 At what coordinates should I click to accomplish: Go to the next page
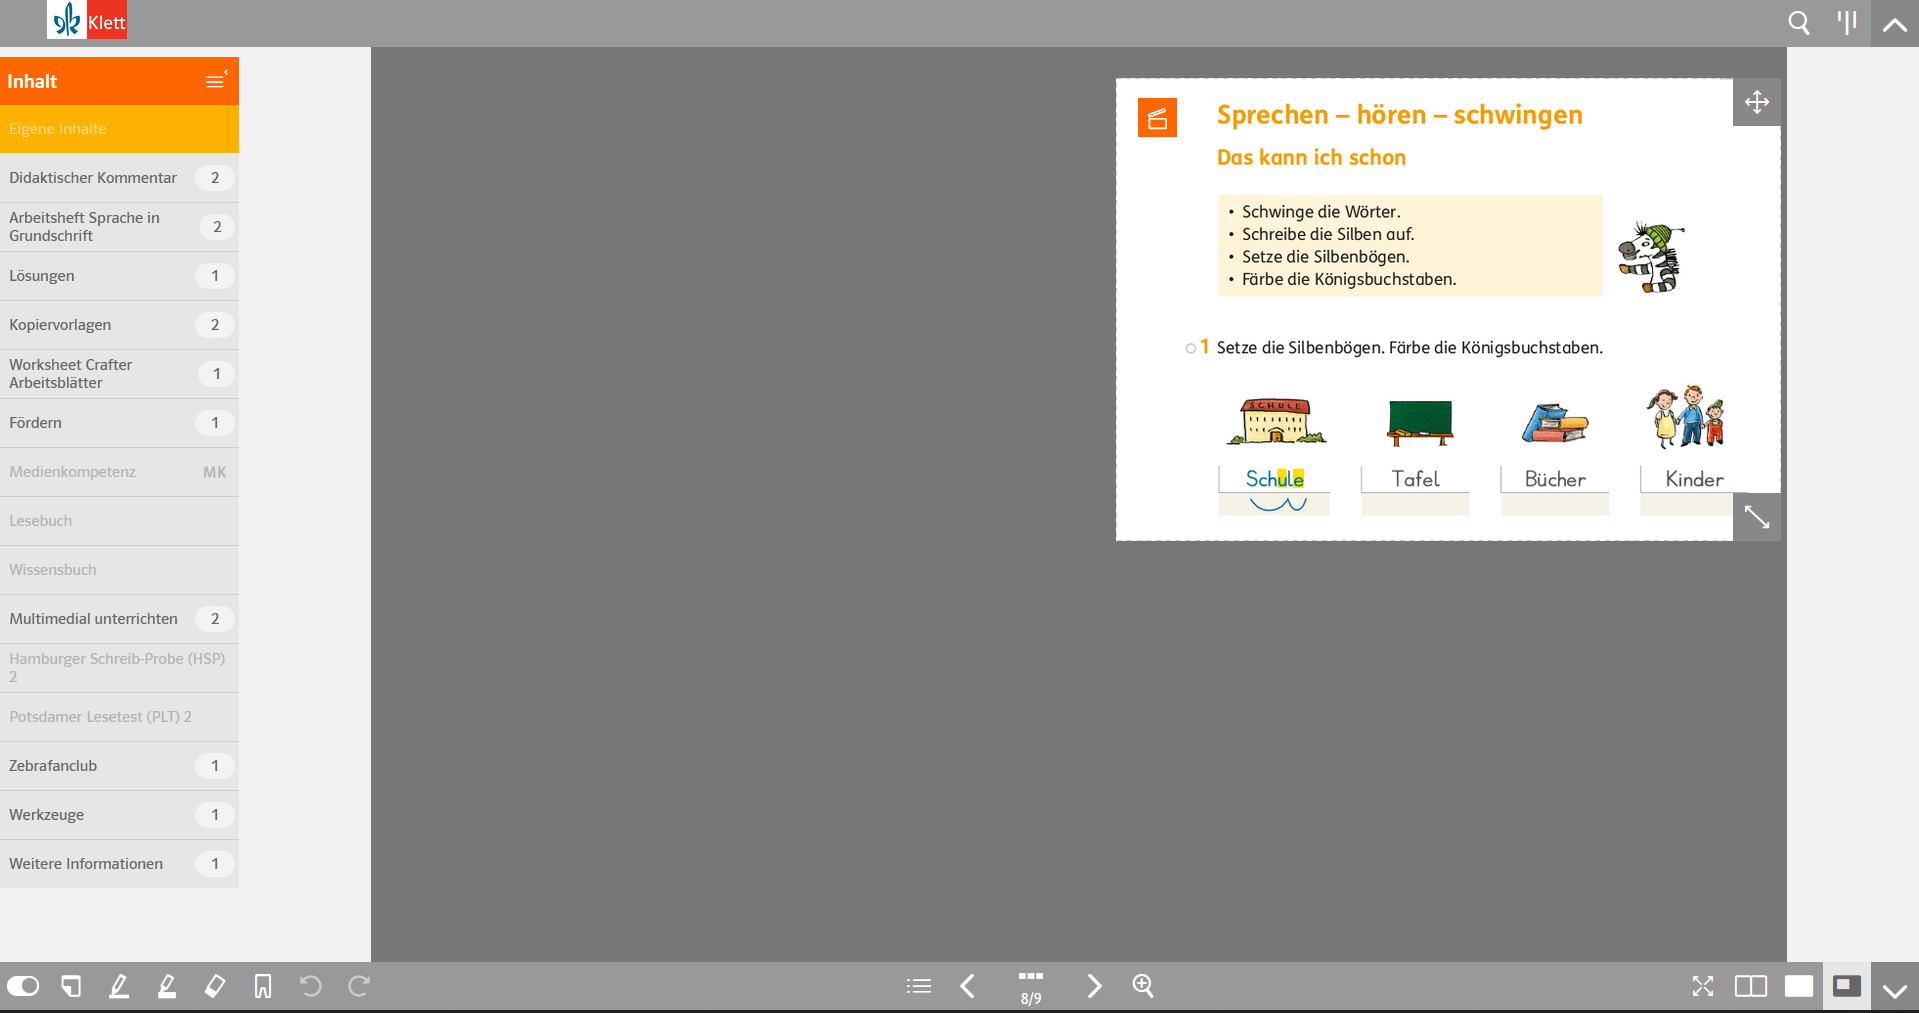1094,986
